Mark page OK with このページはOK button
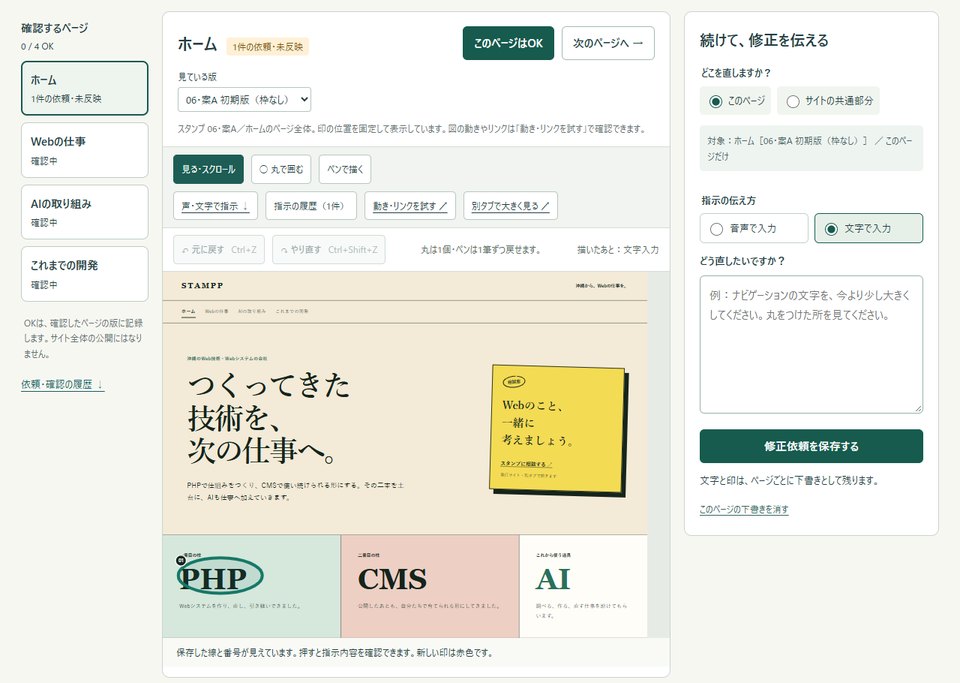 click(x=508, y=43)
